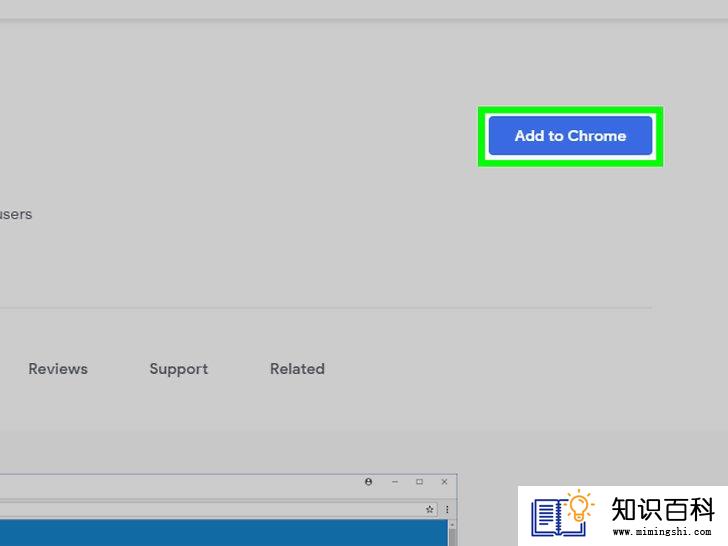The image size is (728, 546).
Task: Switch to the Support tab
Action: 179,369
